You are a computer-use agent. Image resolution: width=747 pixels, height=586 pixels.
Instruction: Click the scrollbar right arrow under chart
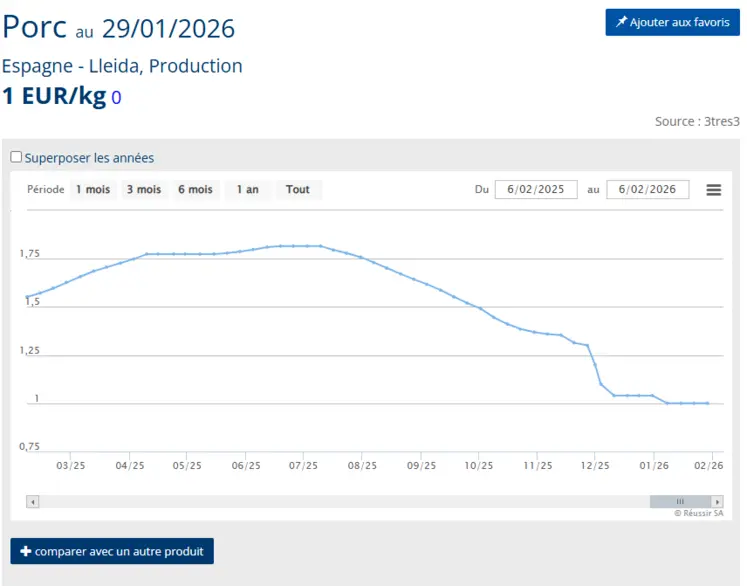pyautogui.click(x=716, y=501)
